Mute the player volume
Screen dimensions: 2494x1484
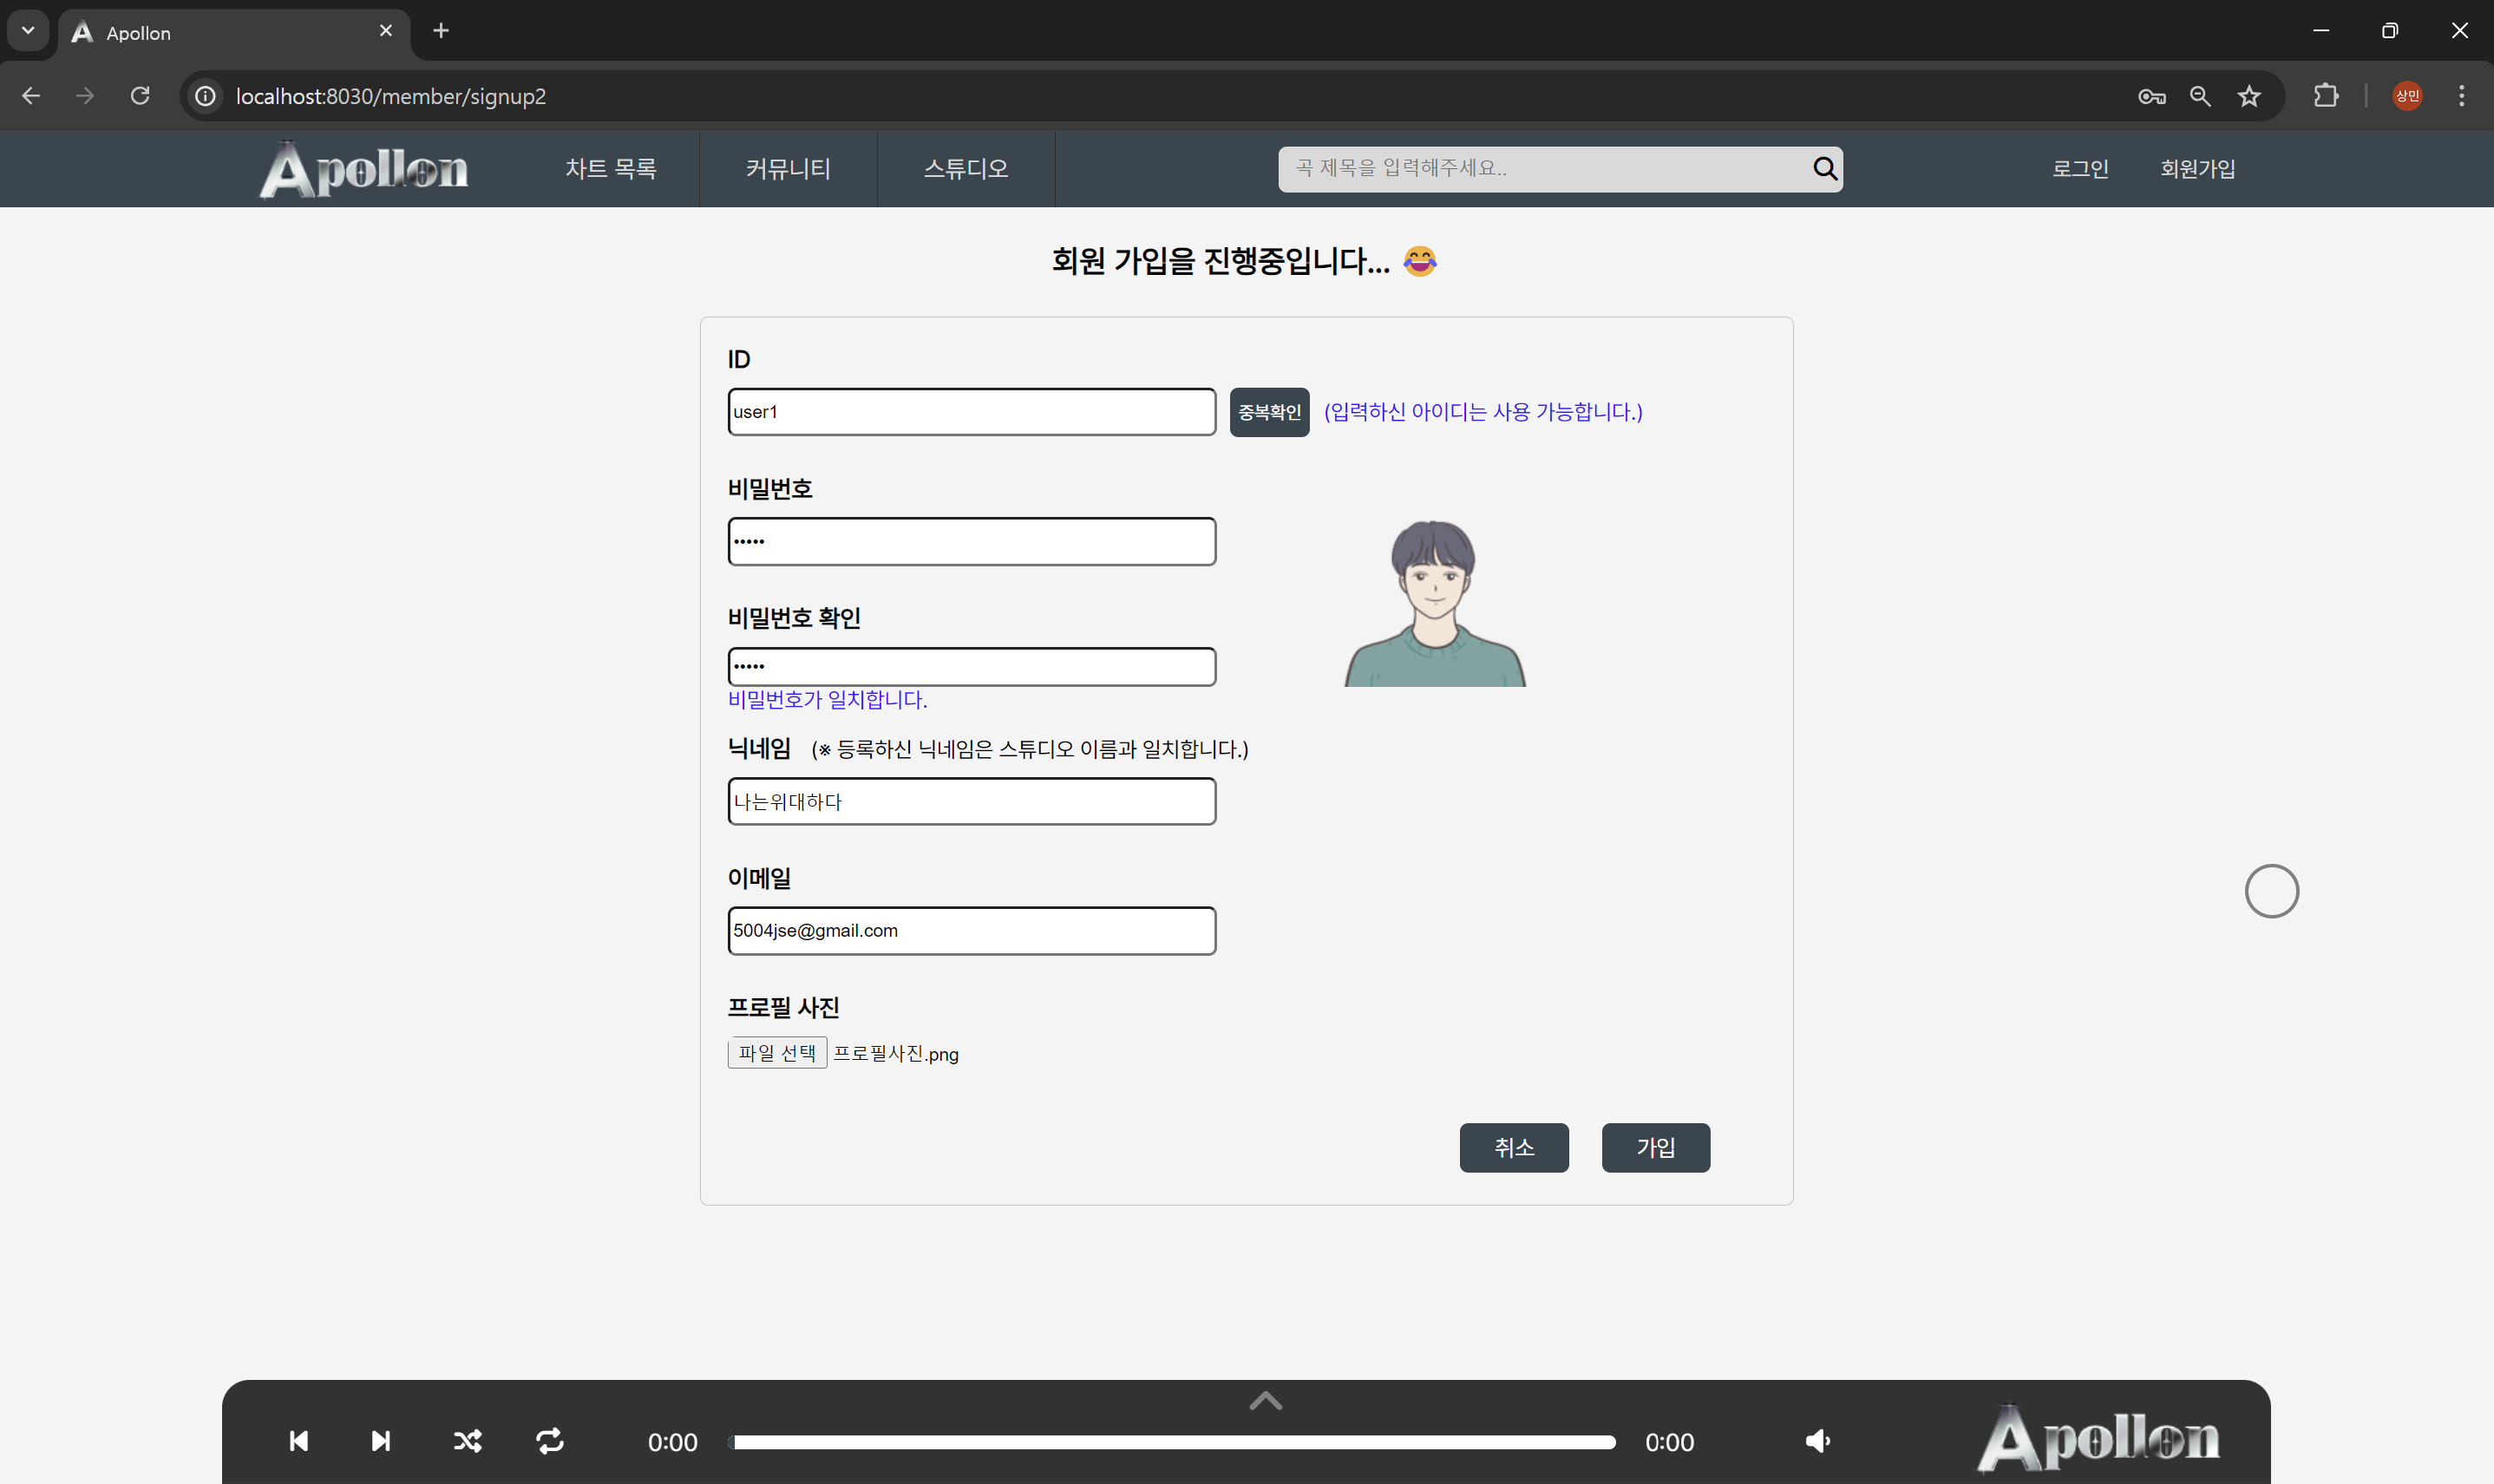tap(1817, 1441)
